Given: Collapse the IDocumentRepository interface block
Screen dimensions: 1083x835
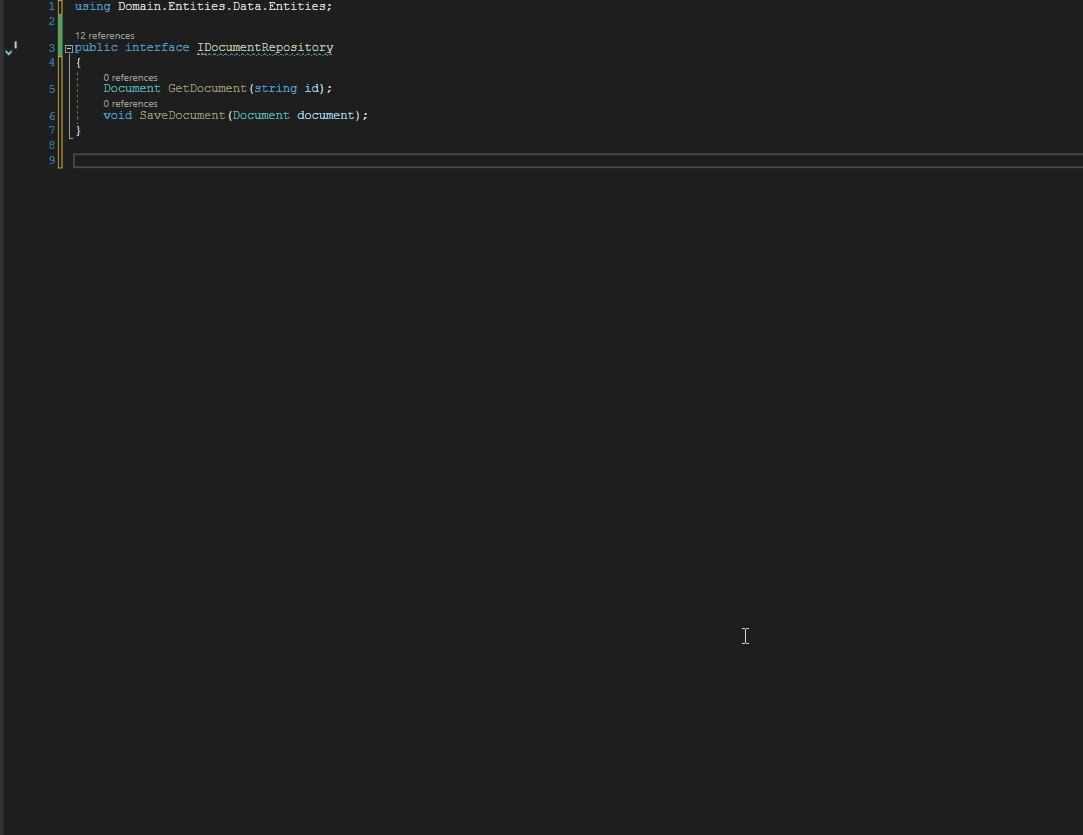Looking at the screenshot, I should [x=69, y=48].
